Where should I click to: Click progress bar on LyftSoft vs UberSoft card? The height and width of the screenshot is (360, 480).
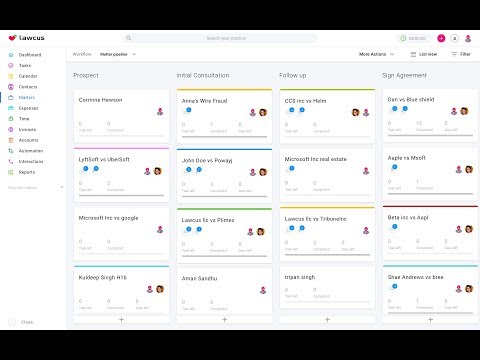click(x=121, y=195)
